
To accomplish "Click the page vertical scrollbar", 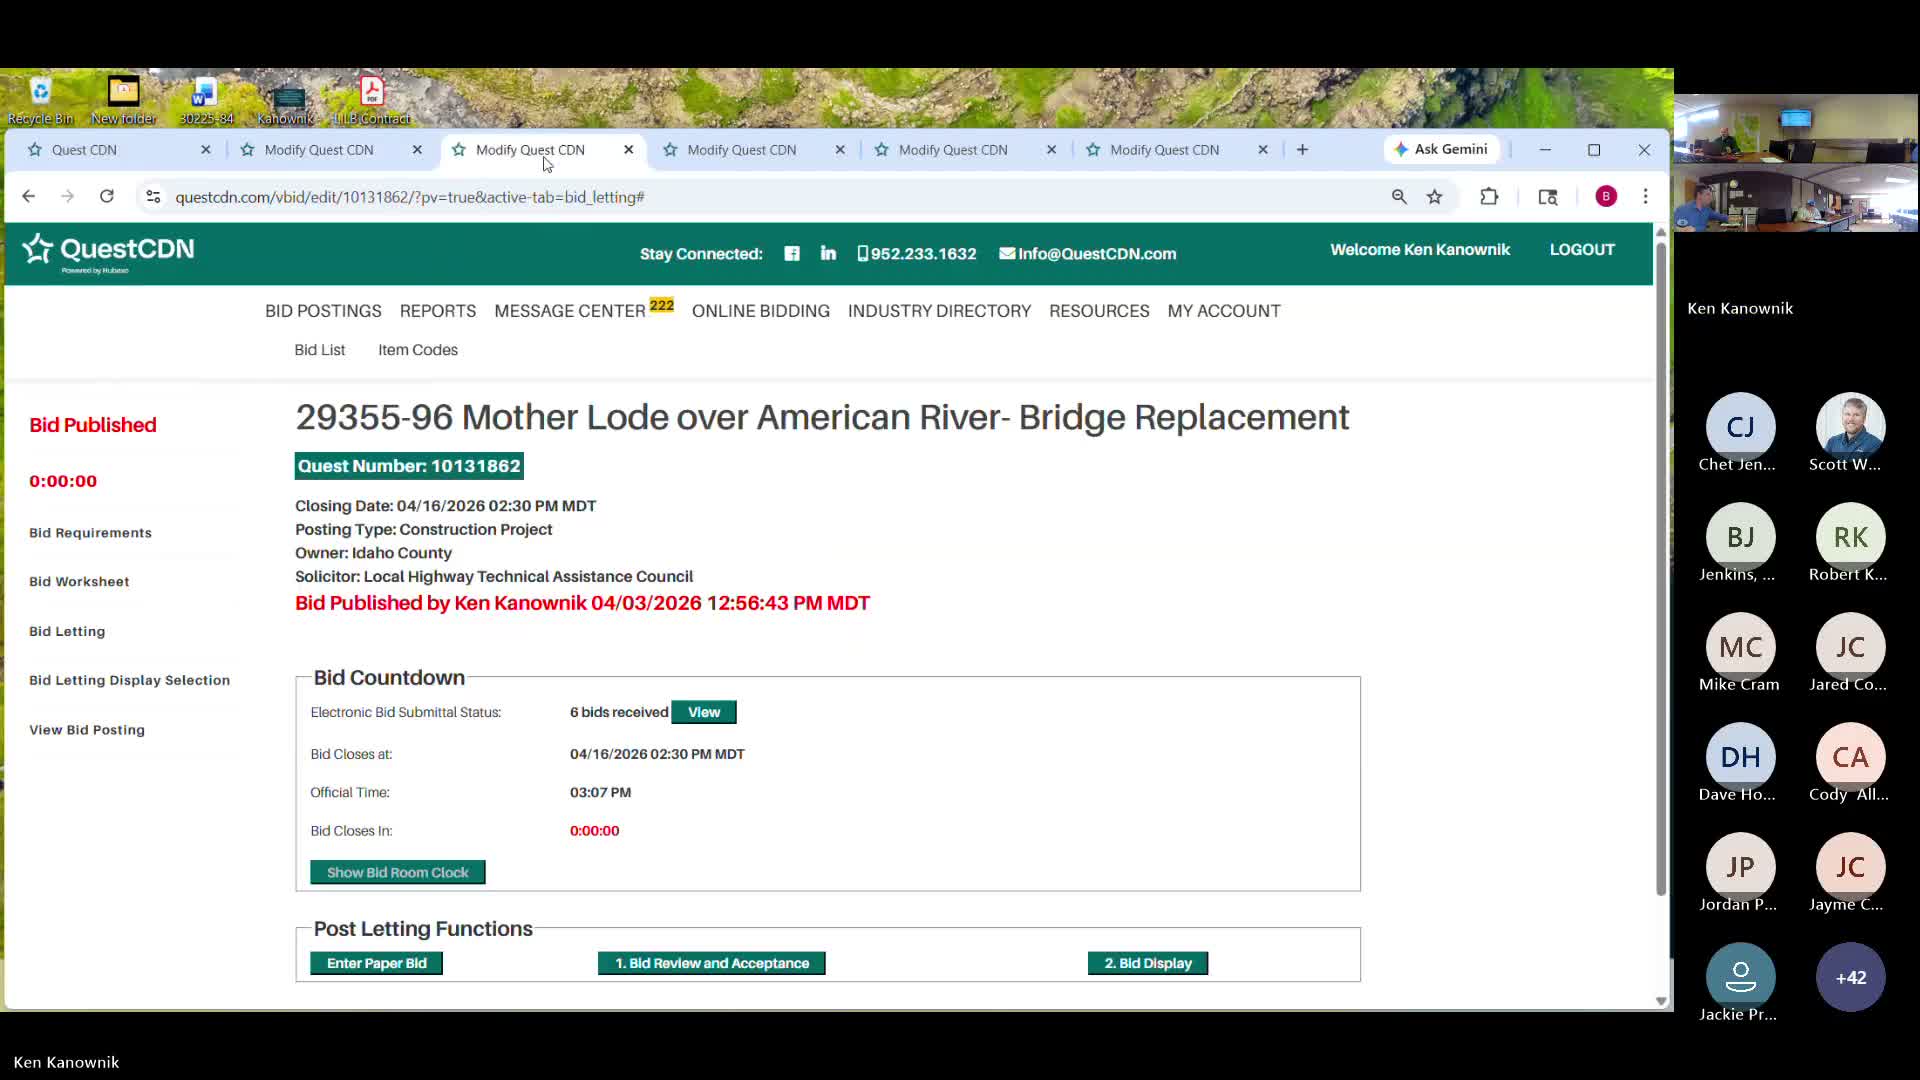I will click(1661, 568).
